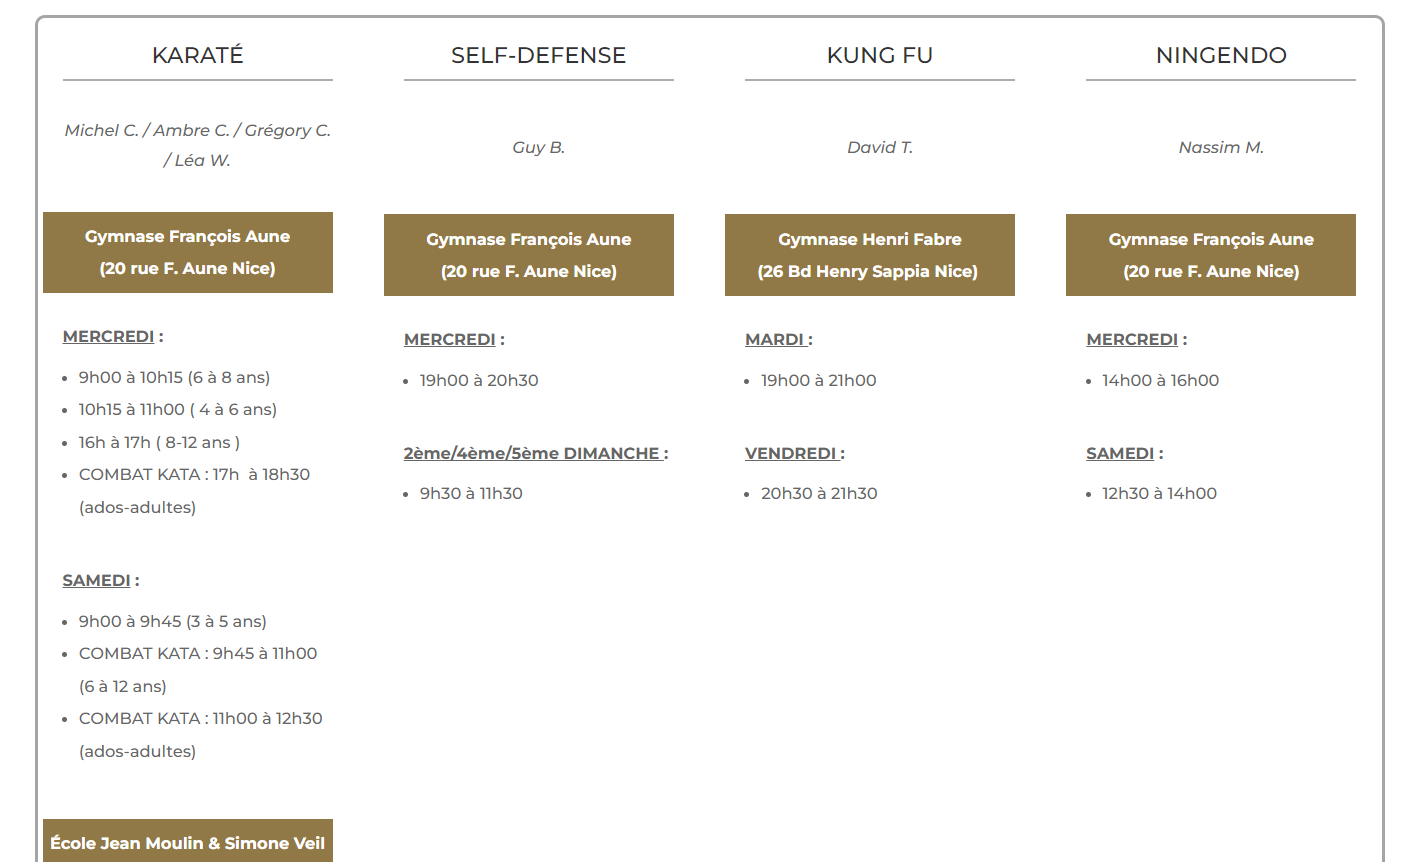This screenshot has width=1422, height=862.
Task: Select instructor name Nassim M.
Action: (1221, 148)
